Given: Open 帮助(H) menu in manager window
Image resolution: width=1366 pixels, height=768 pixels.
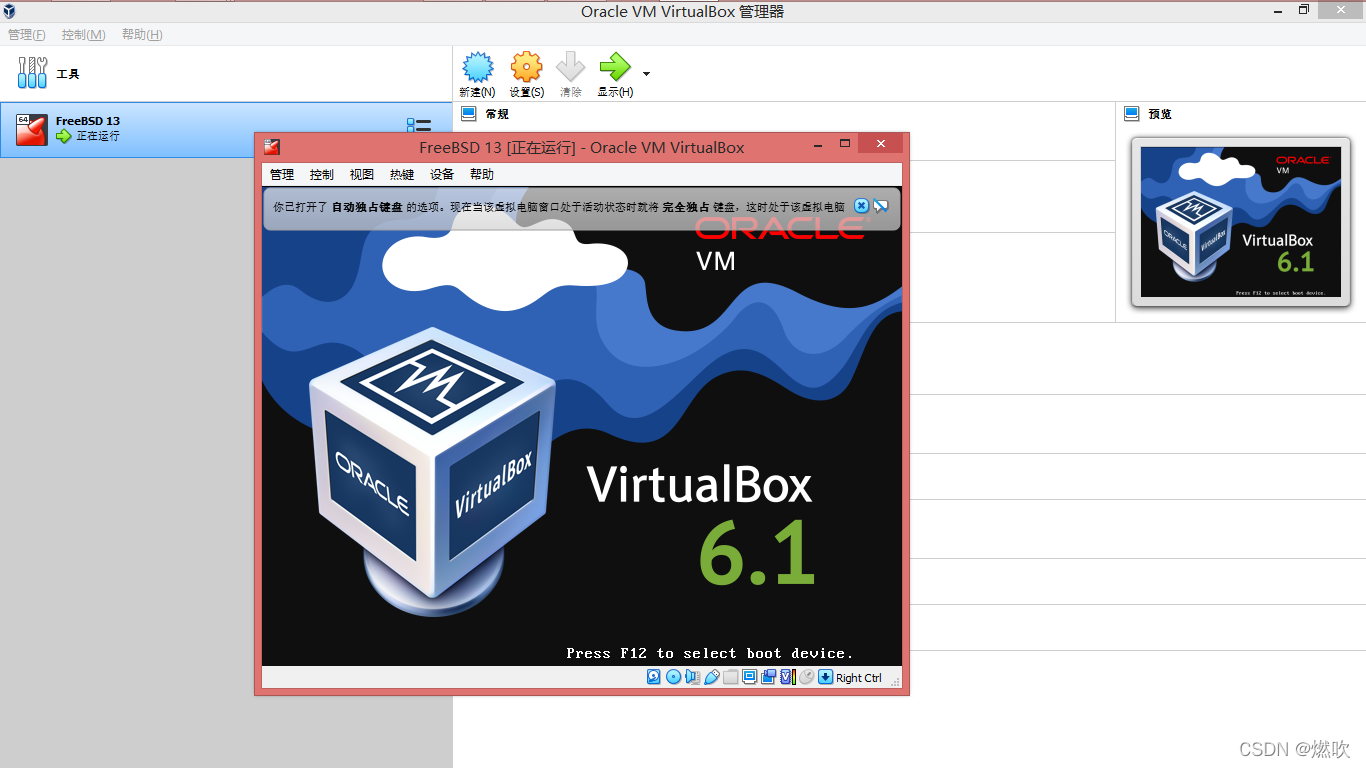Looking at the screenshot, I should click(x=142, y=35).
